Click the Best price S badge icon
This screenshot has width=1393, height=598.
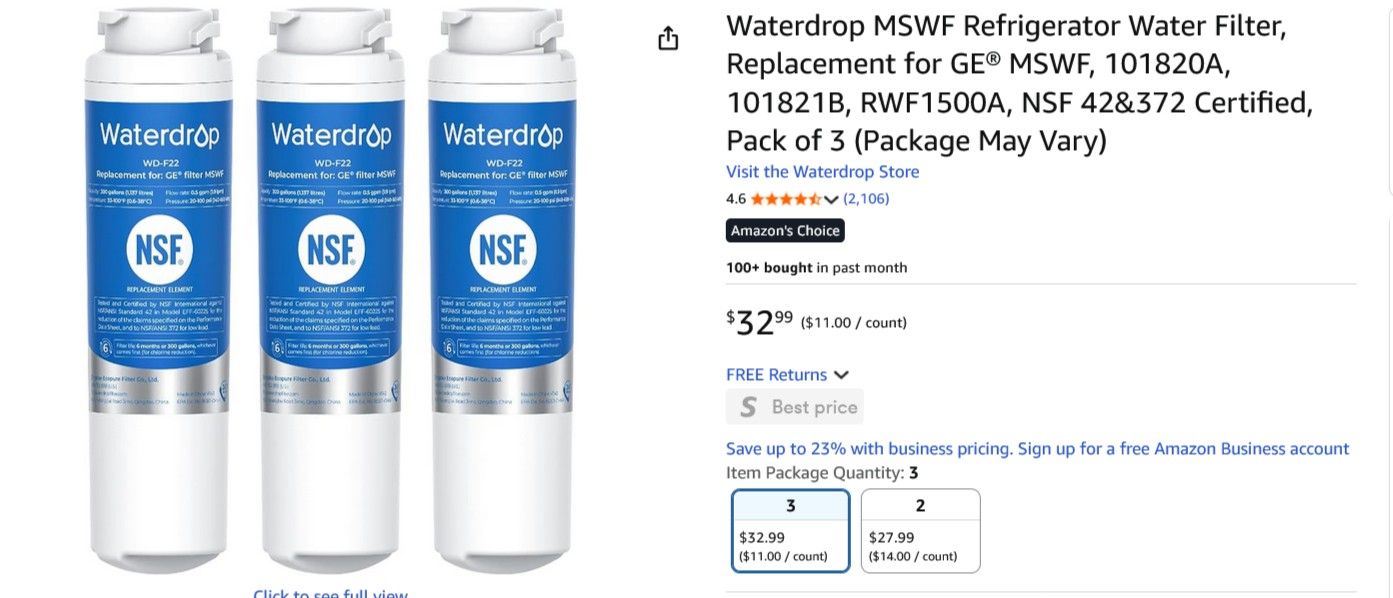(748, 407)
